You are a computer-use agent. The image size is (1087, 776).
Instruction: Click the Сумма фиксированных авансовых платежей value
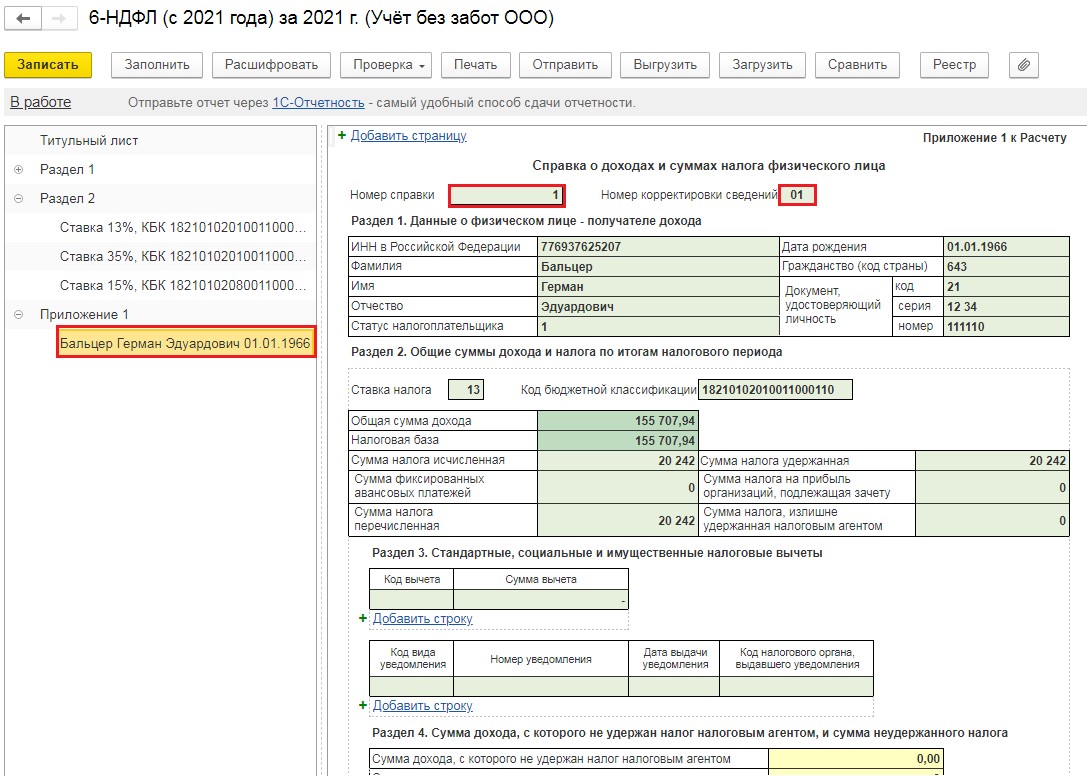click(x=617, y=487)
